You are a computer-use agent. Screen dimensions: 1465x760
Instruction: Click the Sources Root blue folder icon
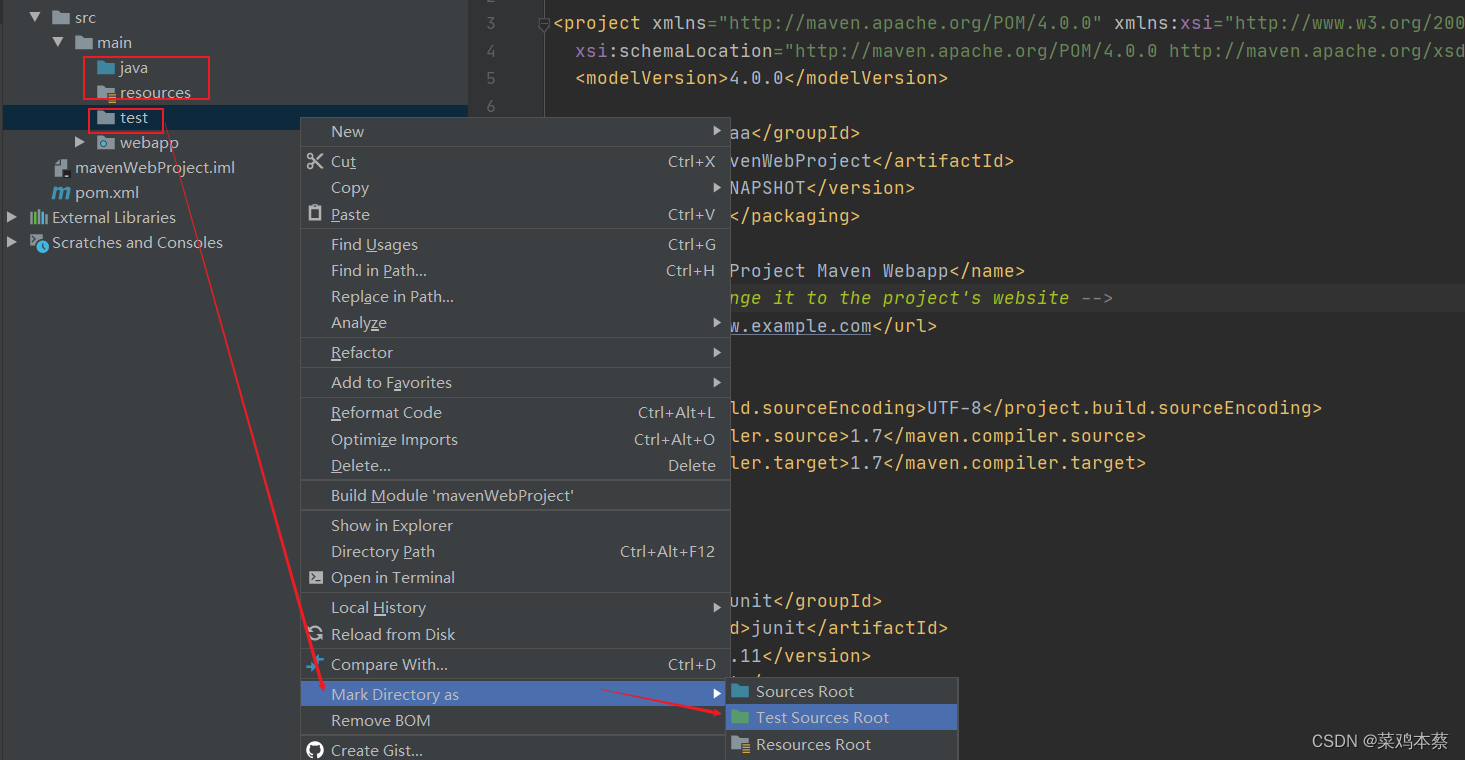742,690
